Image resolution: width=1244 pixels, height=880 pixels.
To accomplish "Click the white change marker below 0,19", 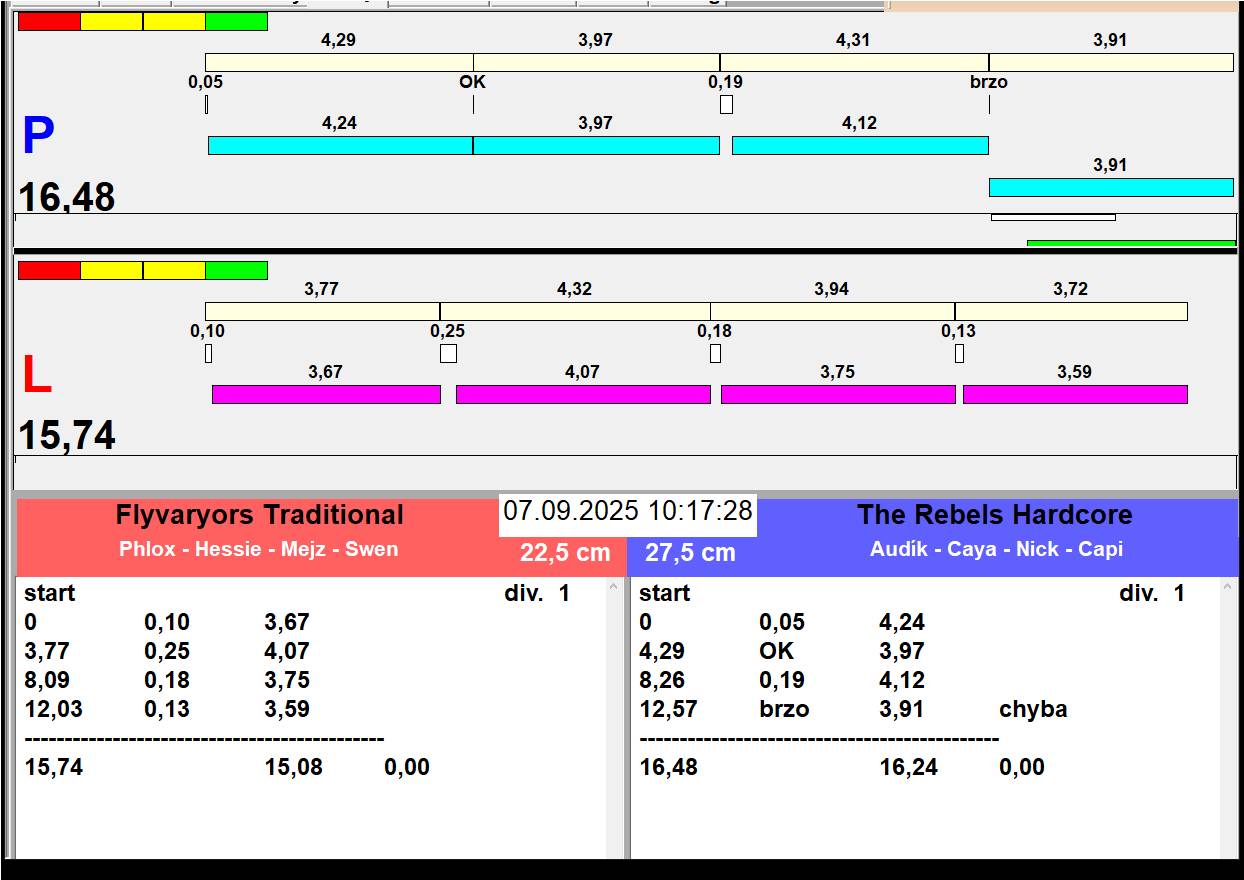I will (726, 104).
